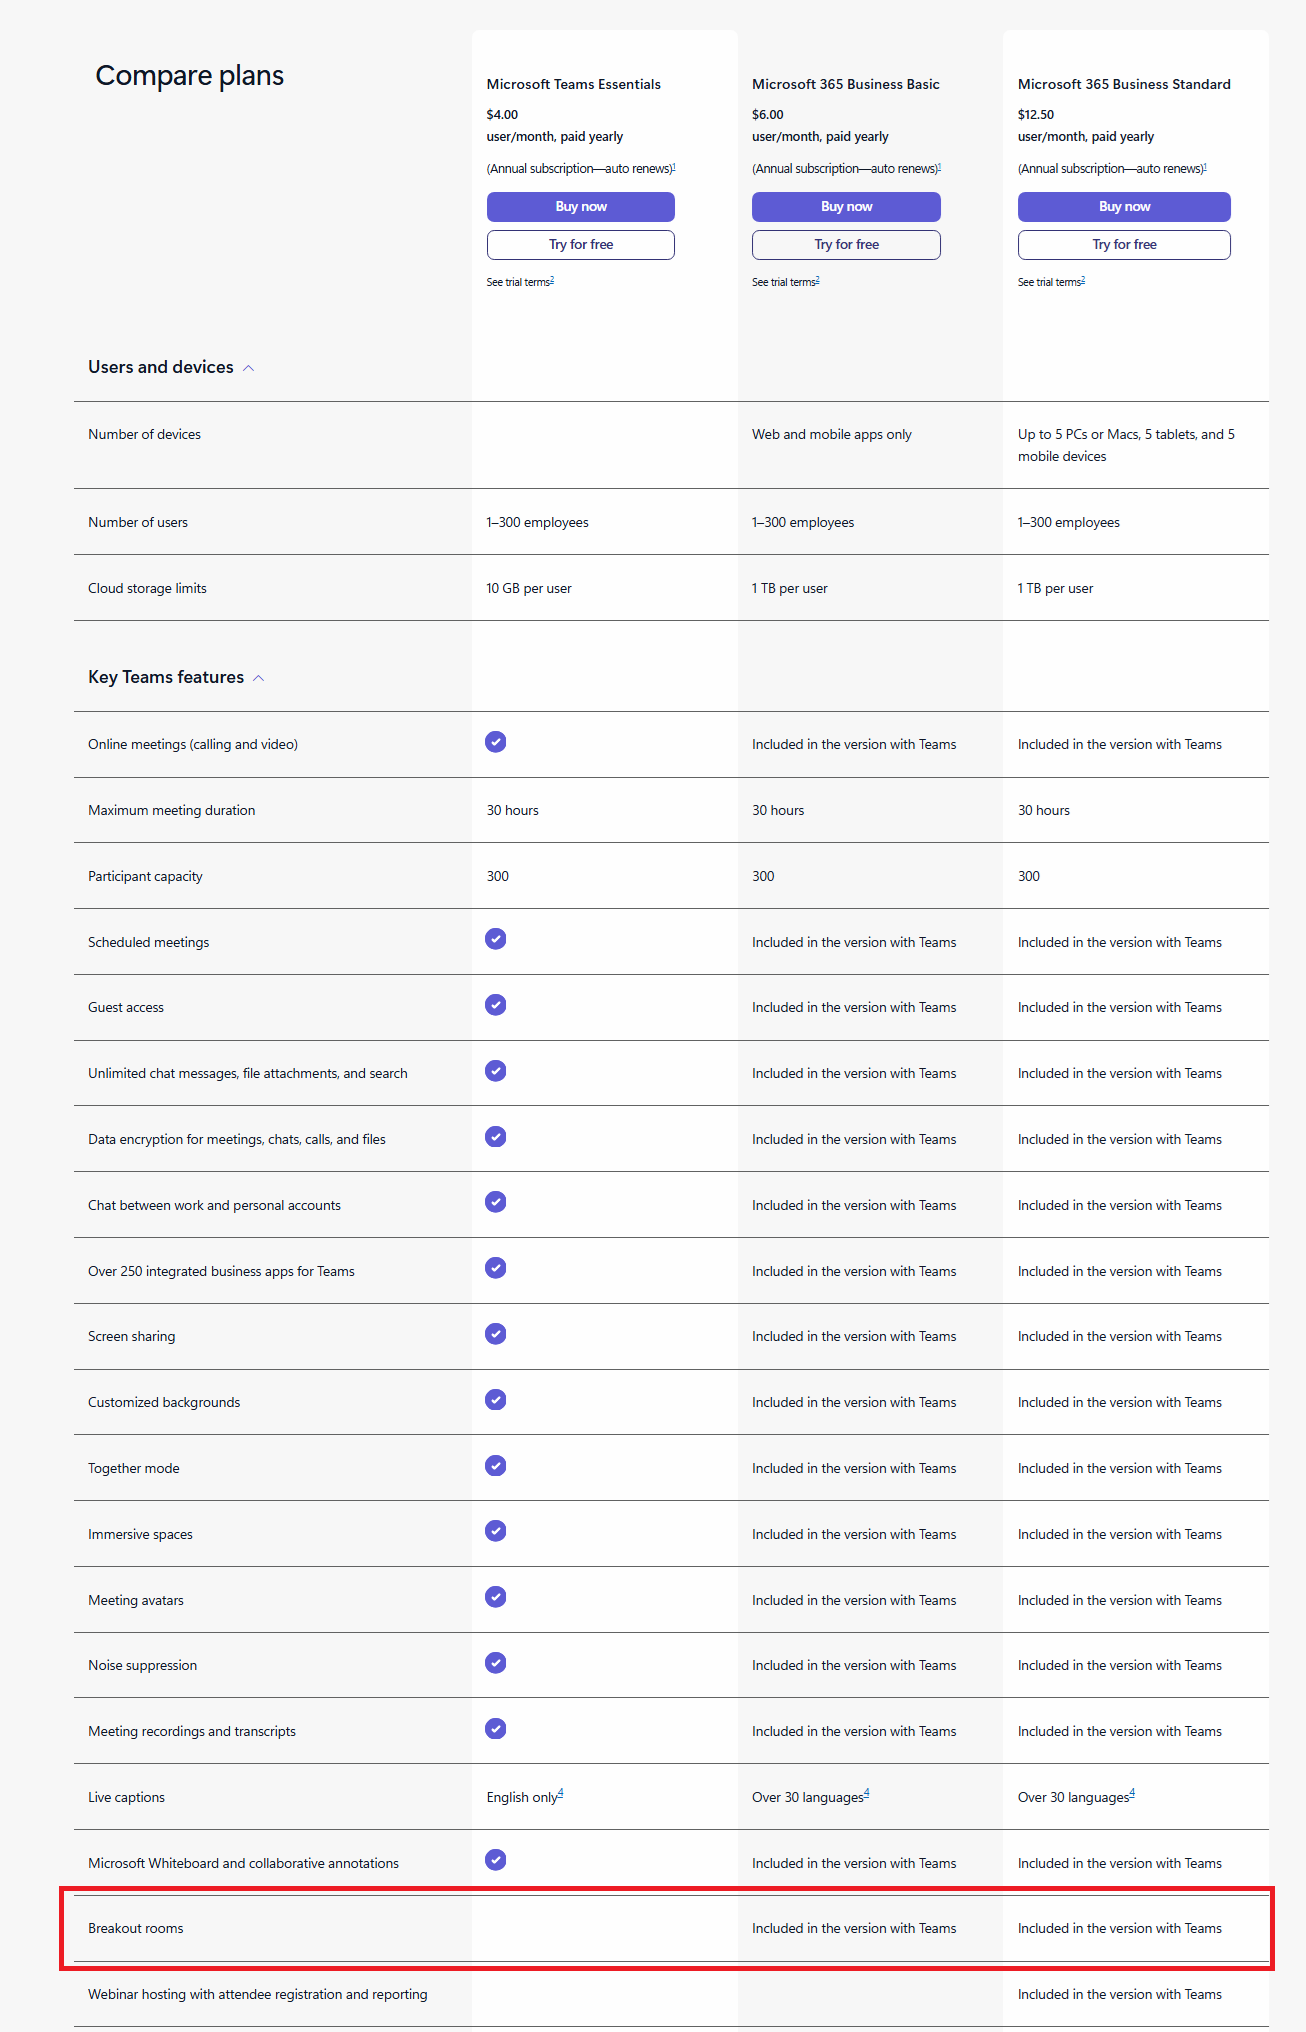The image size is (1306, 2032).
Task: Buy Microsoft Teams Essentials now
Action: coord(581,207)
